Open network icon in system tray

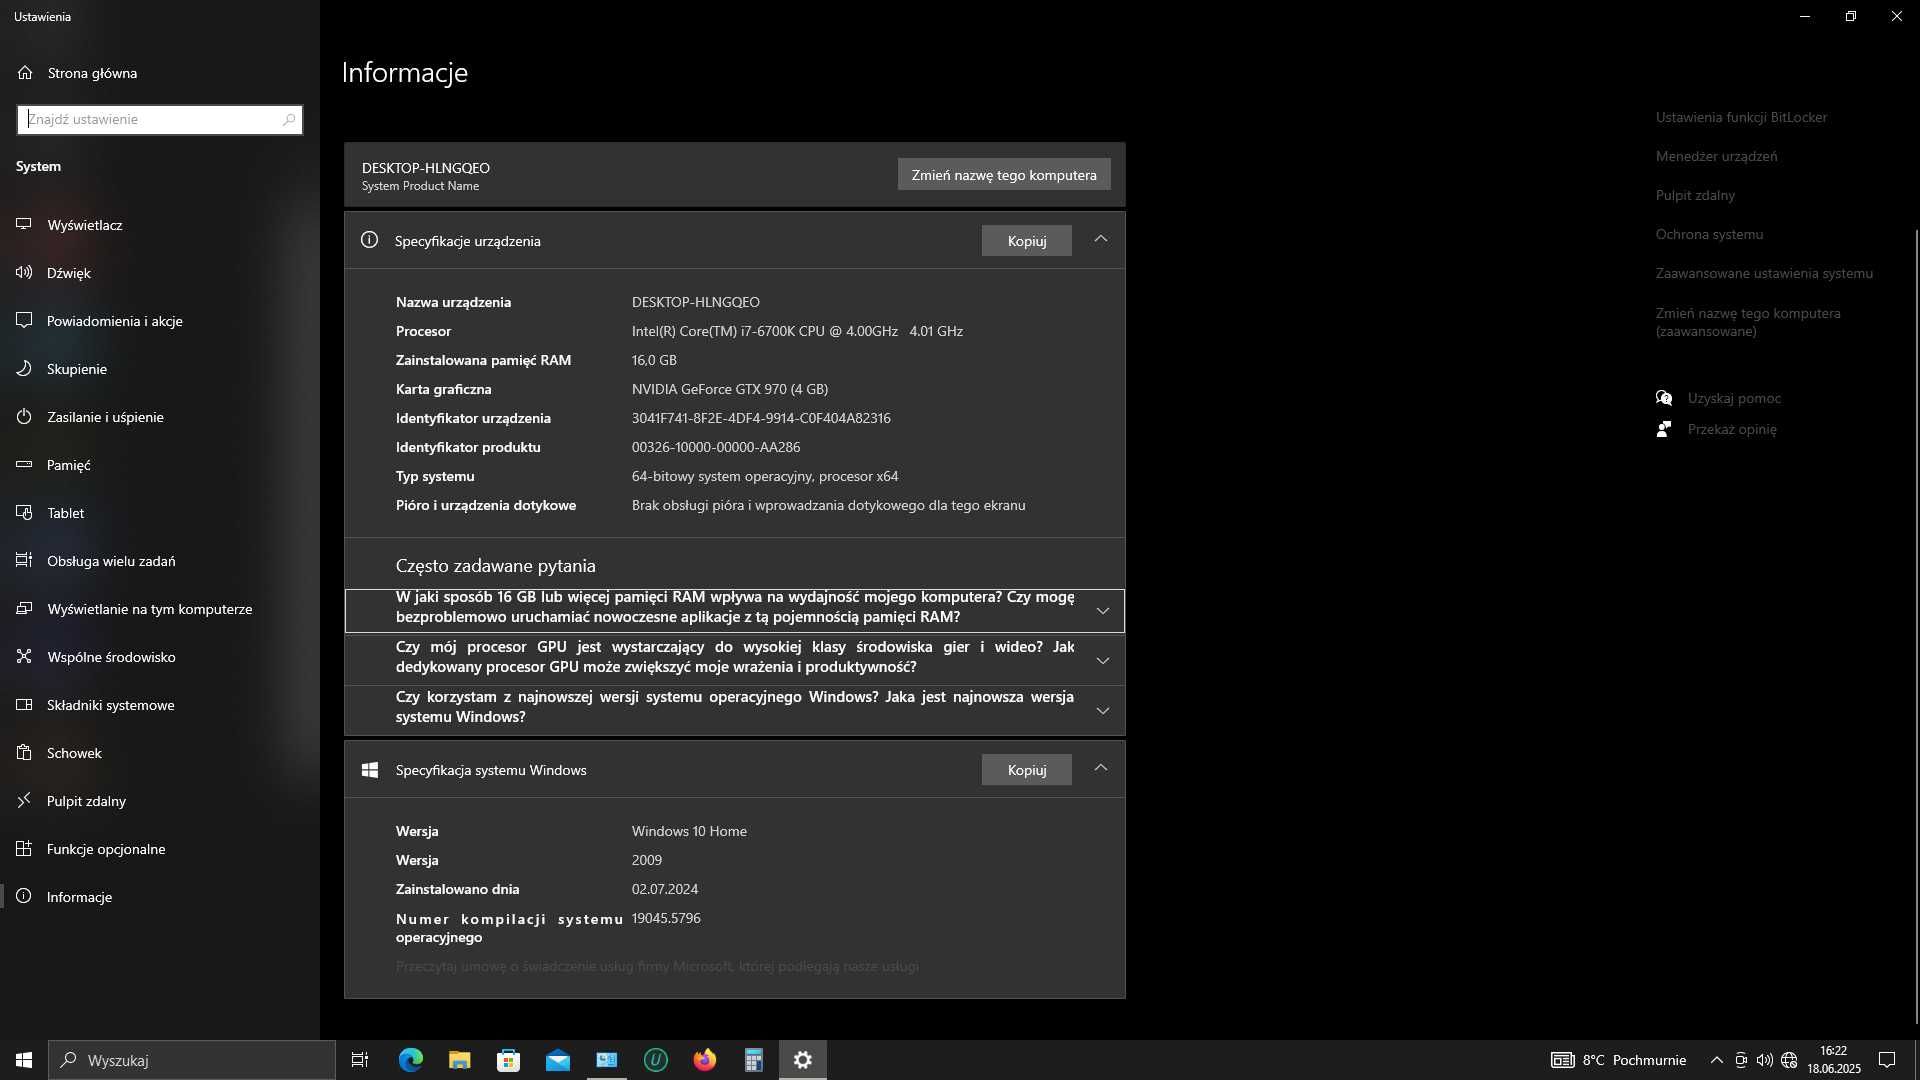(x=1789, y=1060)
